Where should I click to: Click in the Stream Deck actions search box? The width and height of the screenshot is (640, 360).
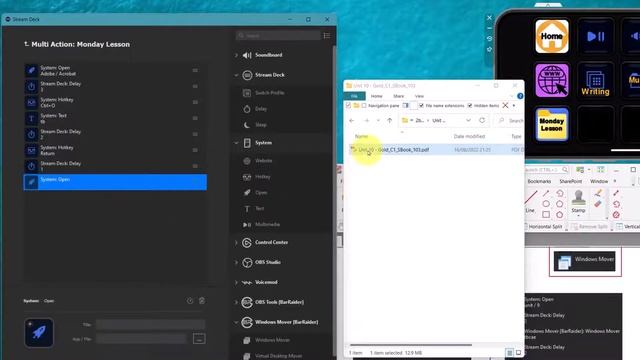click(278, 36)
